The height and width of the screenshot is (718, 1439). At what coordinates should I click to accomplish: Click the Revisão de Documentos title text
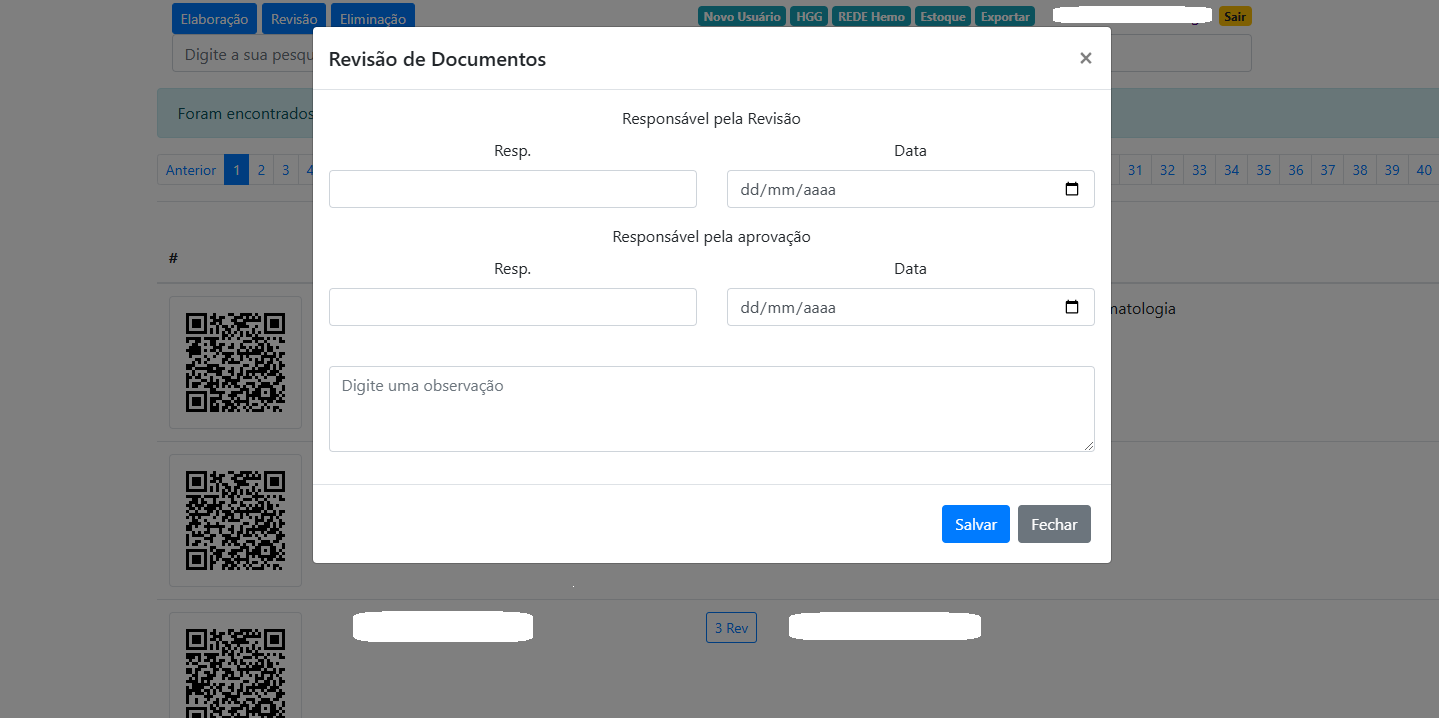437,59
